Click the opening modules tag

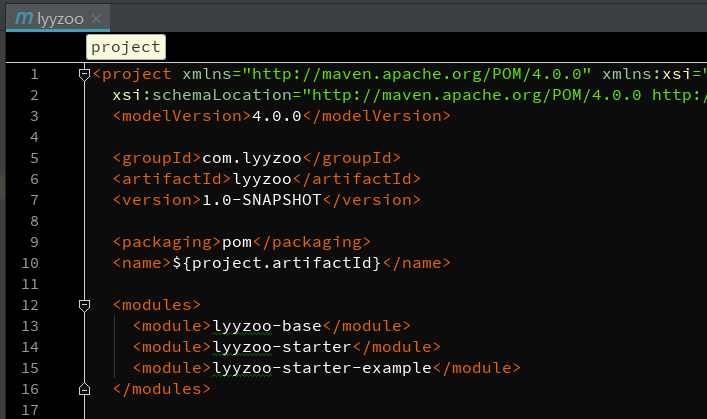[157, 305]
